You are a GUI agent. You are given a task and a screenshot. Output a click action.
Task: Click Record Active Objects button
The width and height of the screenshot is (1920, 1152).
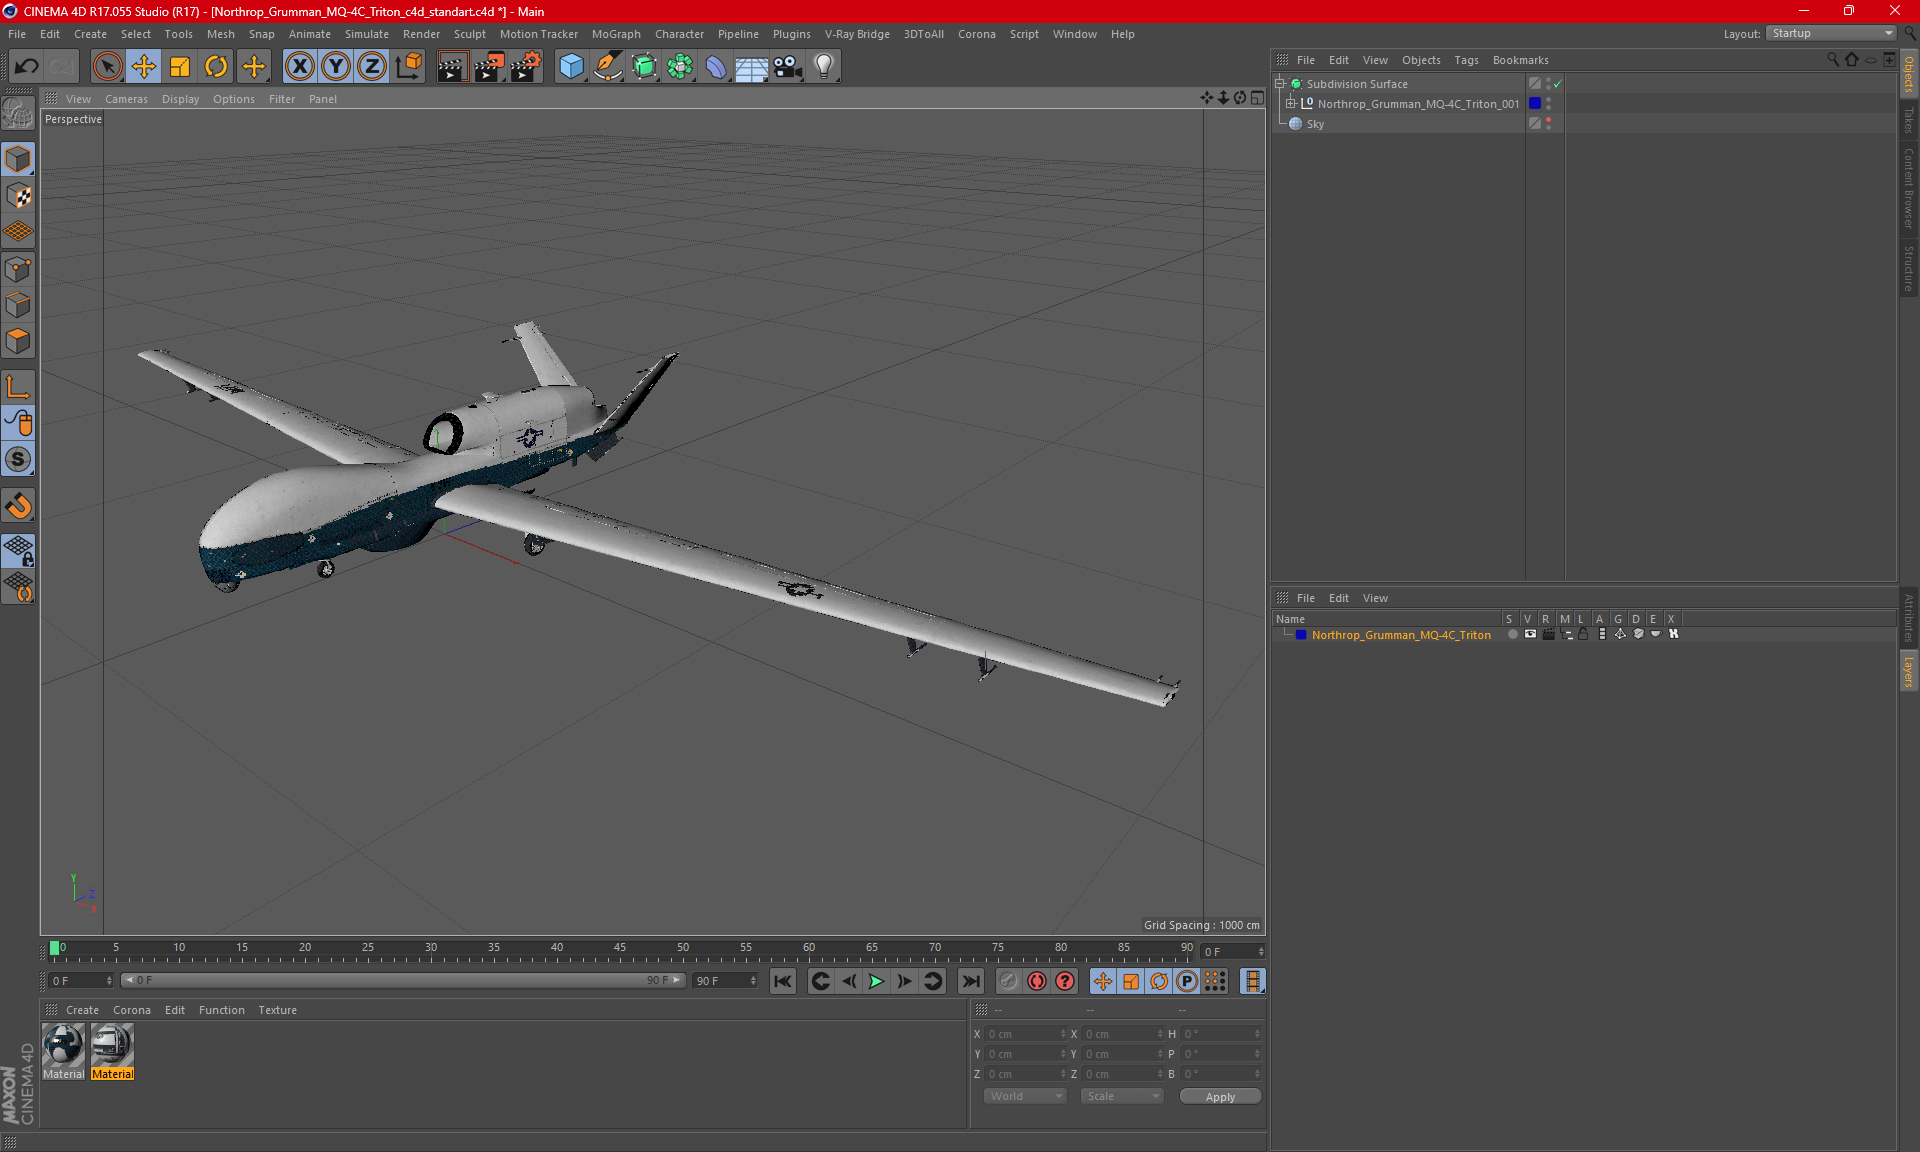click(1009, 981)
